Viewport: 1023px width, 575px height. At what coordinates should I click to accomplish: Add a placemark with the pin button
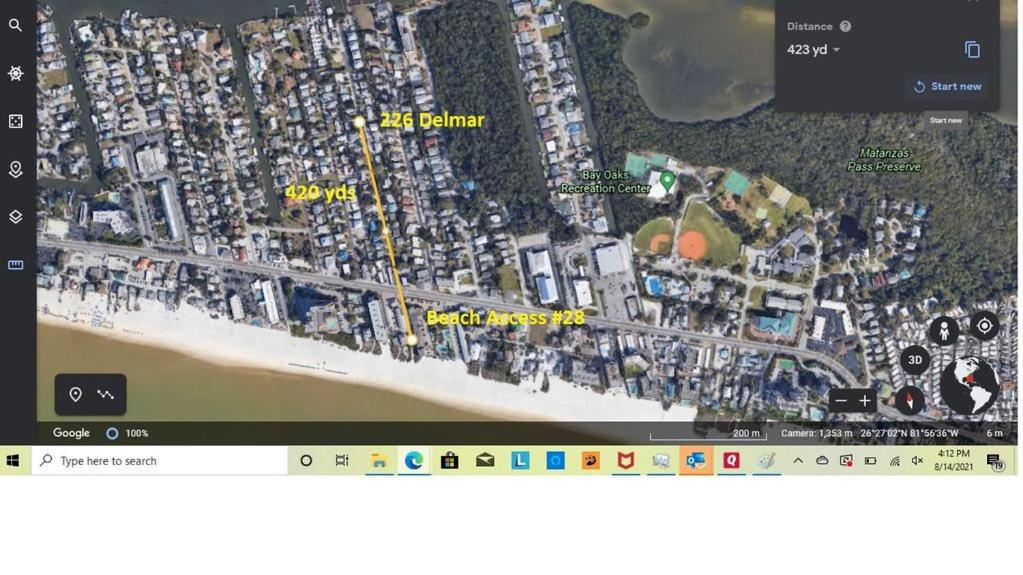click(76, 394)
